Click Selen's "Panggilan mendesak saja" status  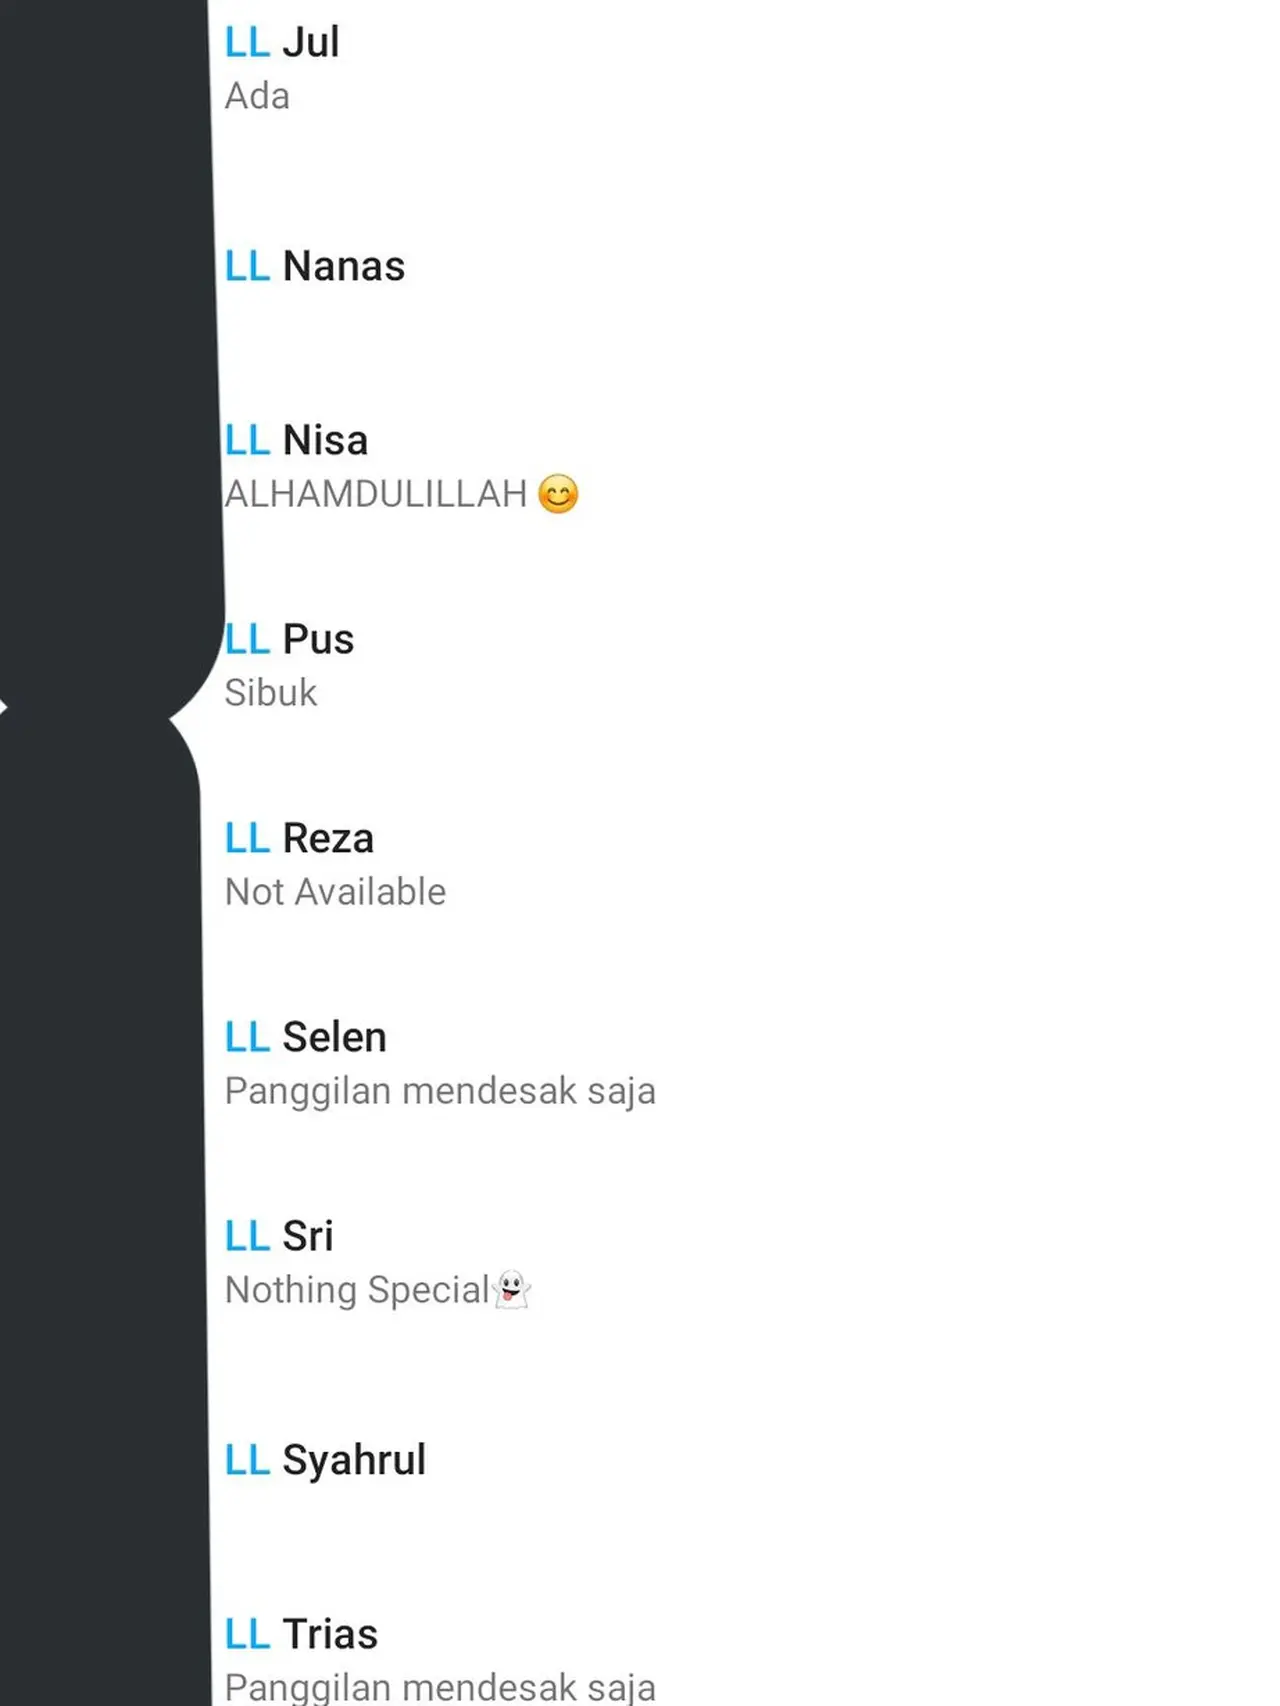(440, 1091)
